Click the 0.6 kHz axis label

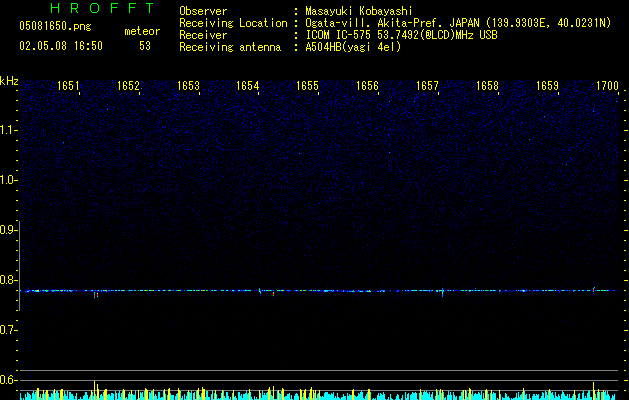pos(8,380)
